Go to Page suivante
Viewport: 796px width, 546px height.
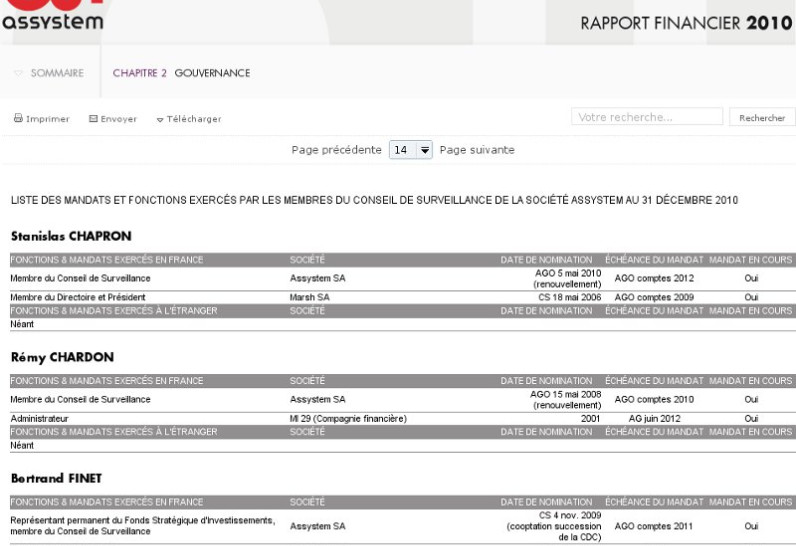point(477,150)
